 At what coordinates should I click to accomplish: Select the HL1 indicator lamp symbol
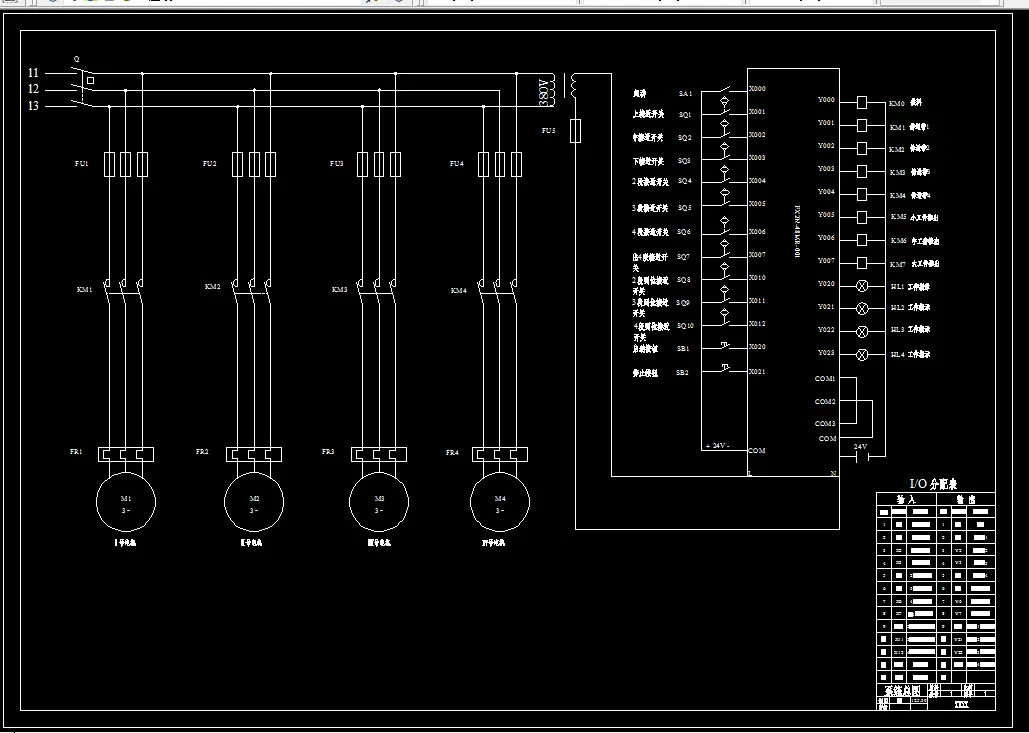click(x=861, y=285)
